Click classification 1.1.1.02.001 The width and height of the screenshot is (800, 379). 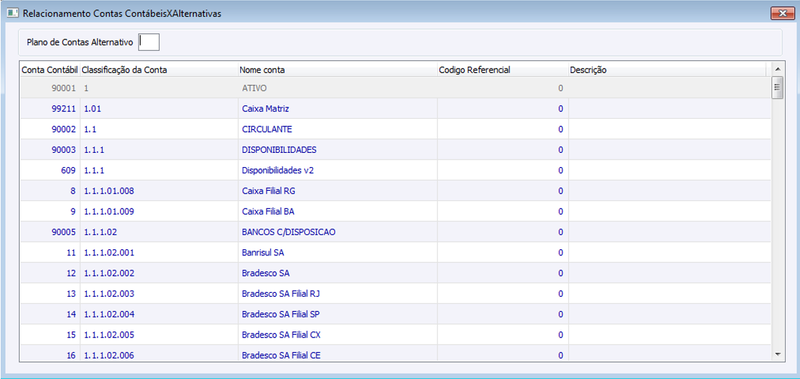109,252
